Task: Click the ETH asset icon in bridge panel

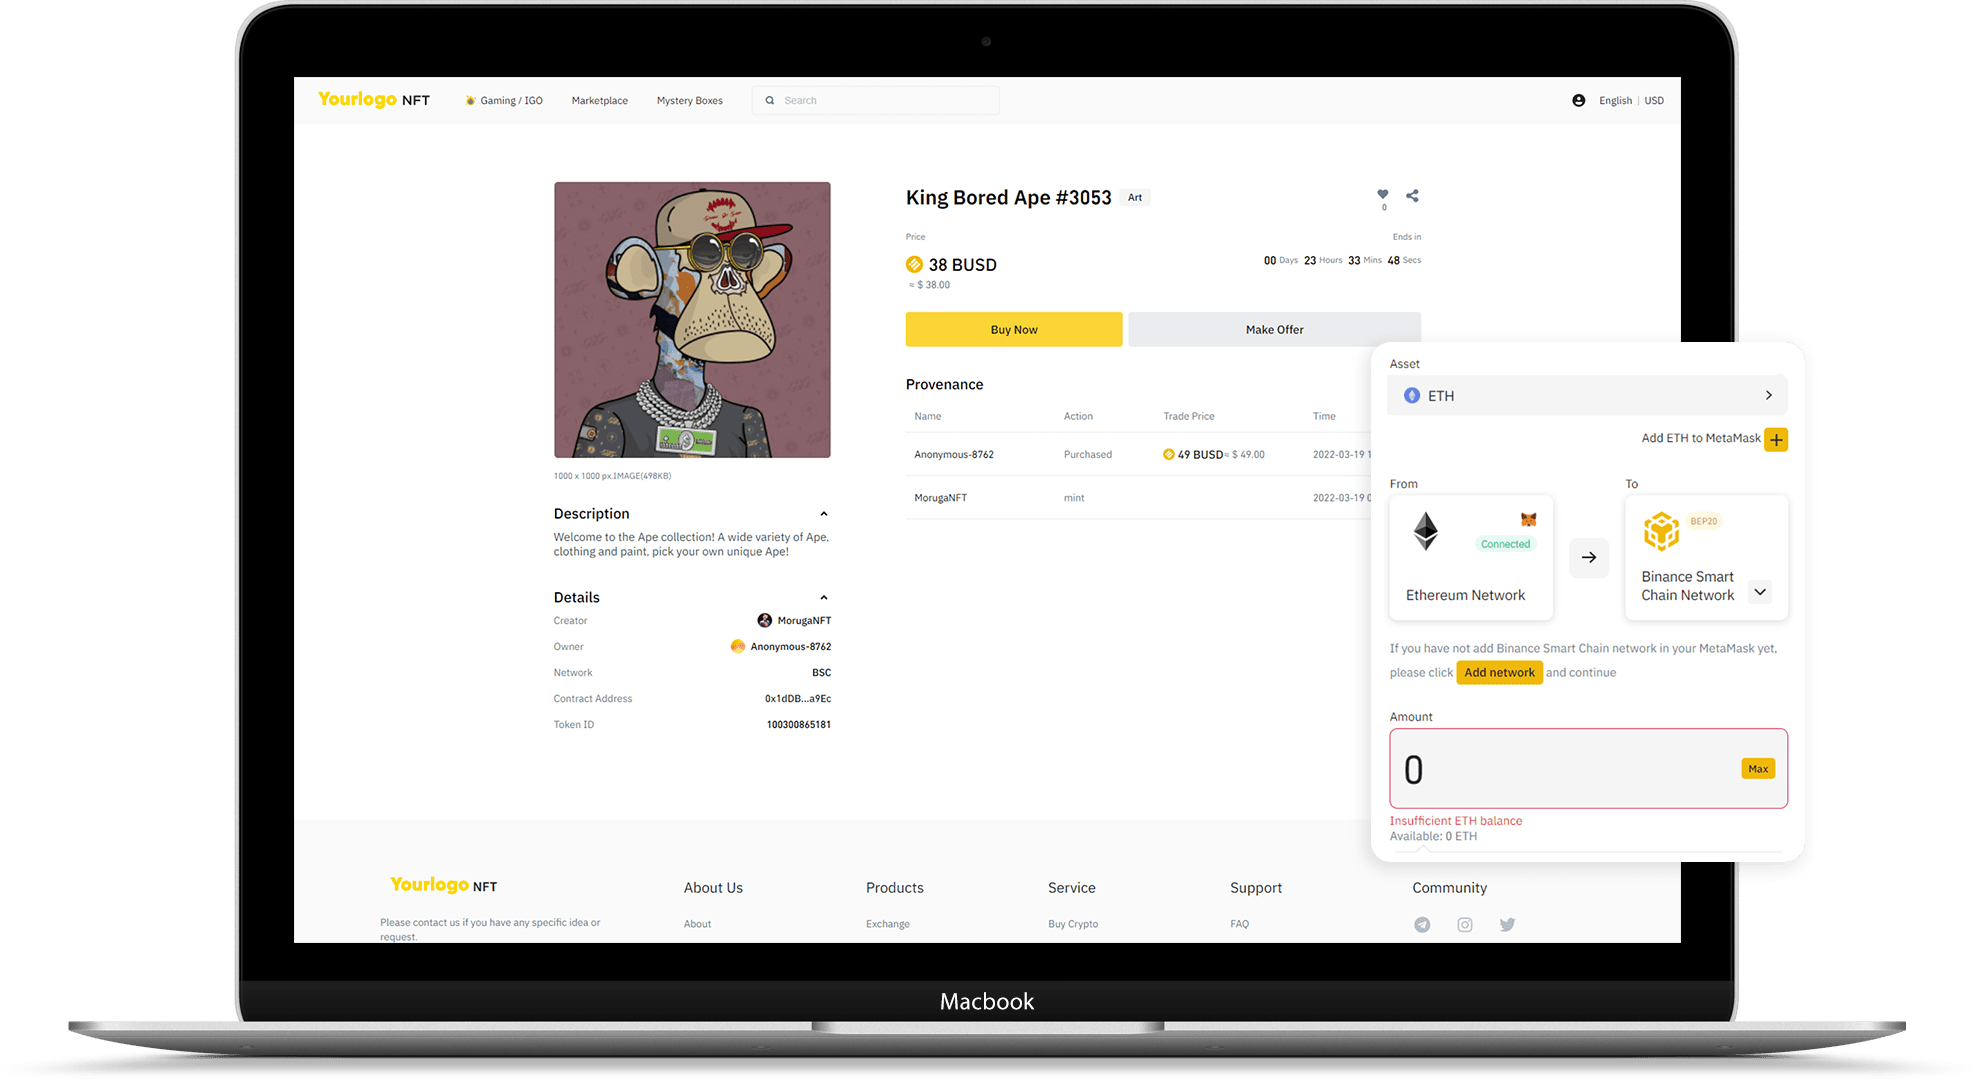Action: coord(1412,395)
